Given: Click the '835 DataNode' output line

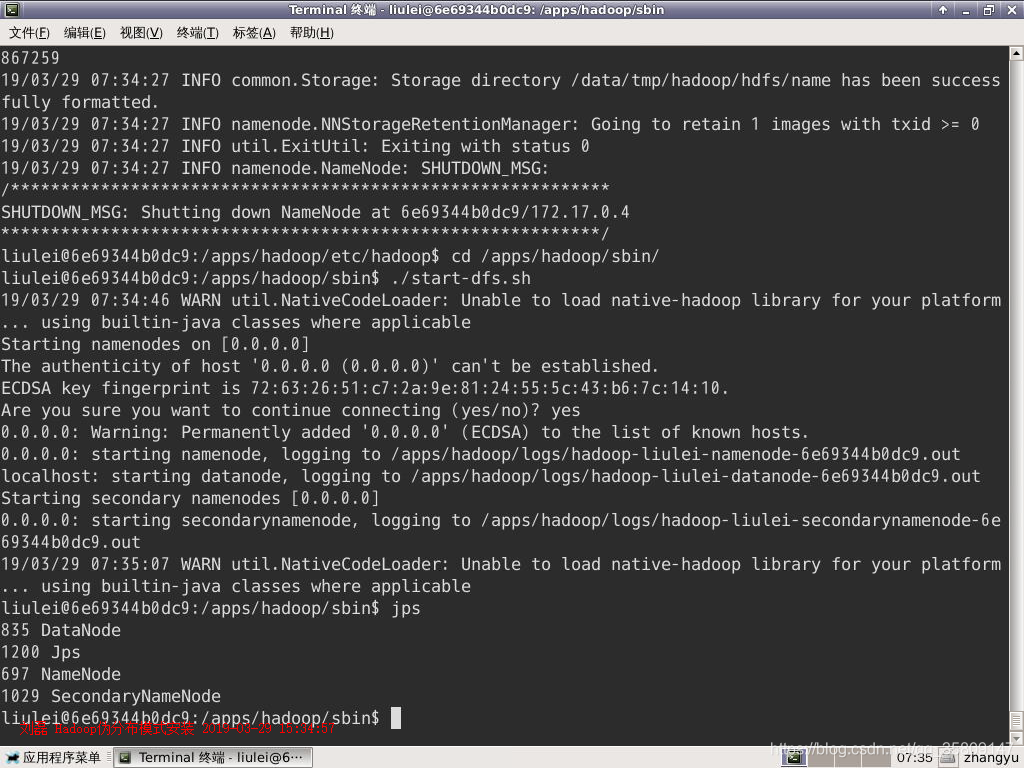Looking at the screenshot, I should (x=61, y=630).
